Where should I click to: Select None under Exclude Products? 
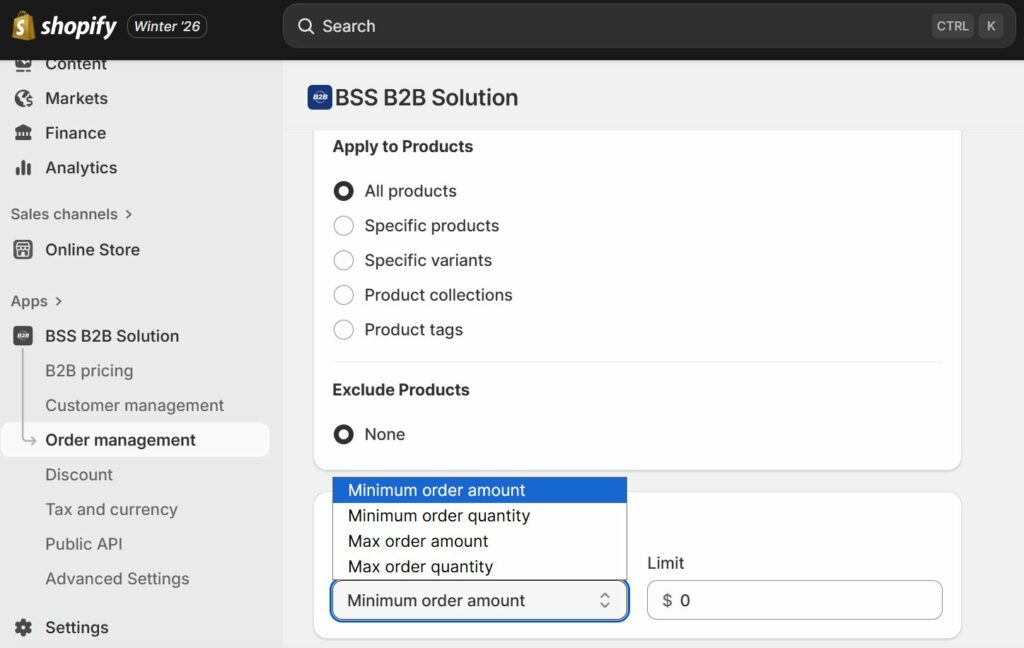pyautogui.click(x=344, y=434)
